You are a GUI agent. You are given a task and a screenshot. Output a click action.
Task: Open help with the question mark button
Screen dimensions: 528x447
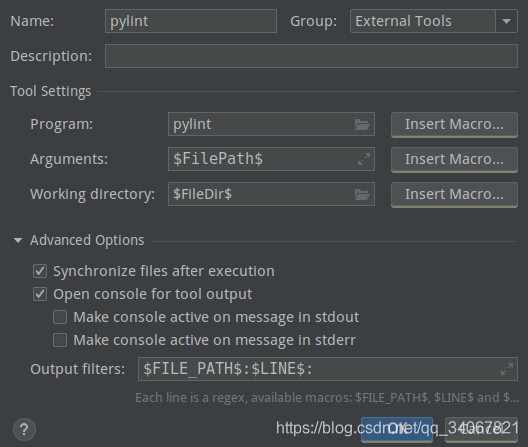pos(24,429)
